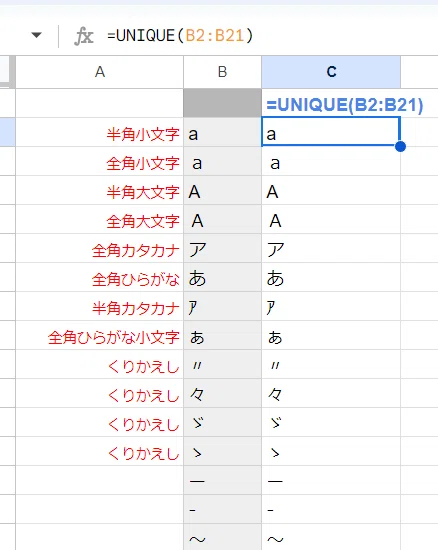Viewport: 438px width, 550px height.
Task: Select the label cell 全角ひらがな
Action: coord(100,277)
